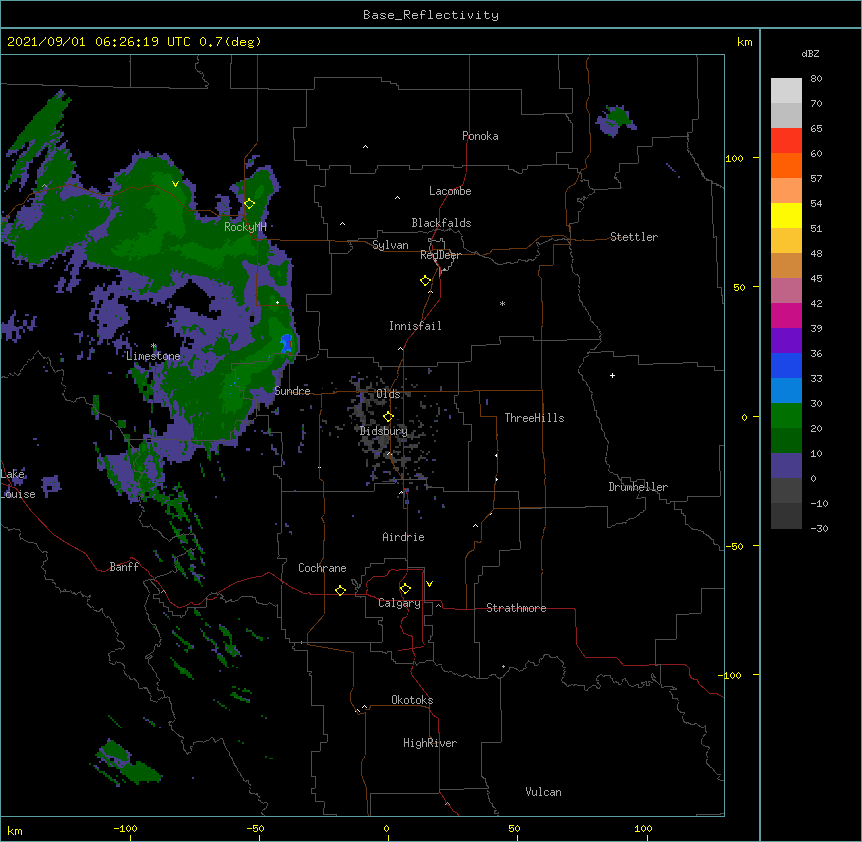Click the Okotoks town label
The image size is (862, 842).
[412, 700]
